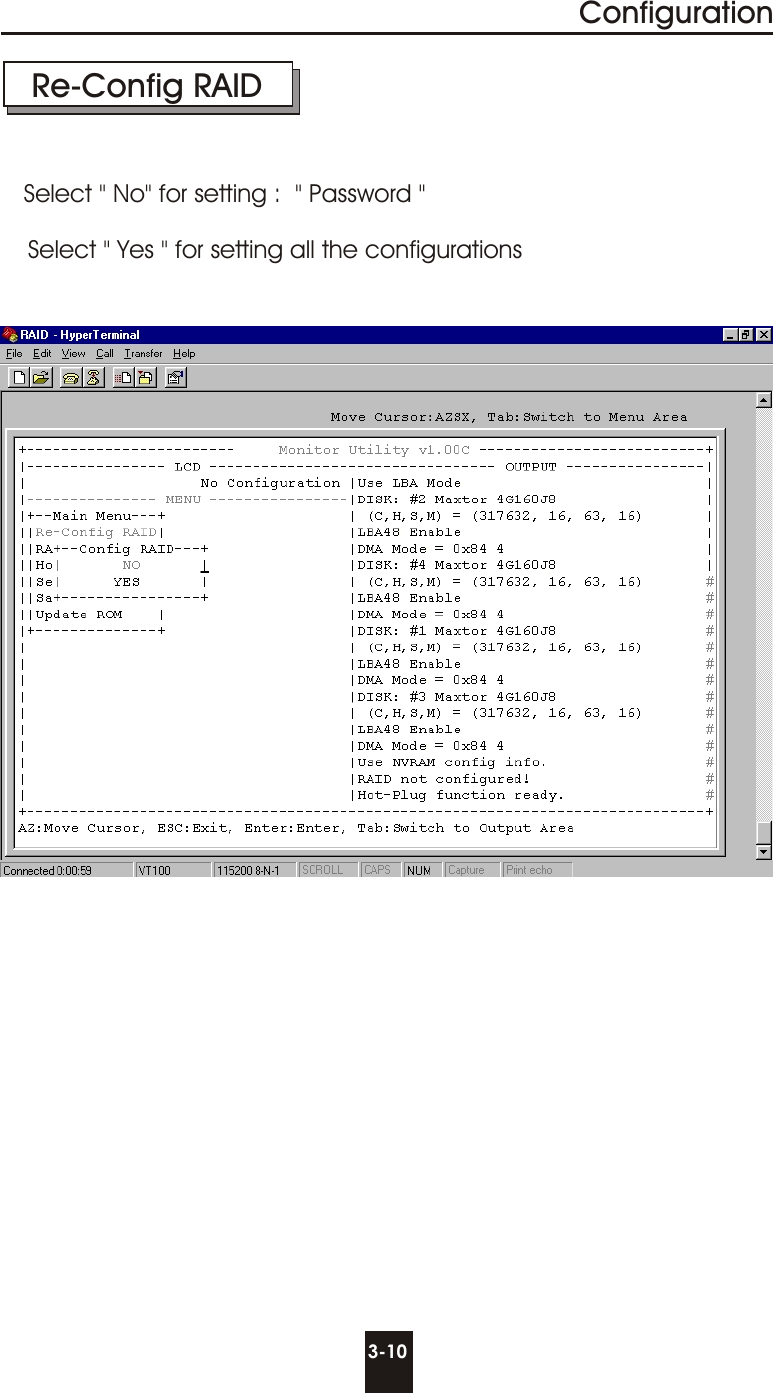Click the scrollbar down arrow
The height and width of the screenshot is (1393, 773).
point(763,851)
